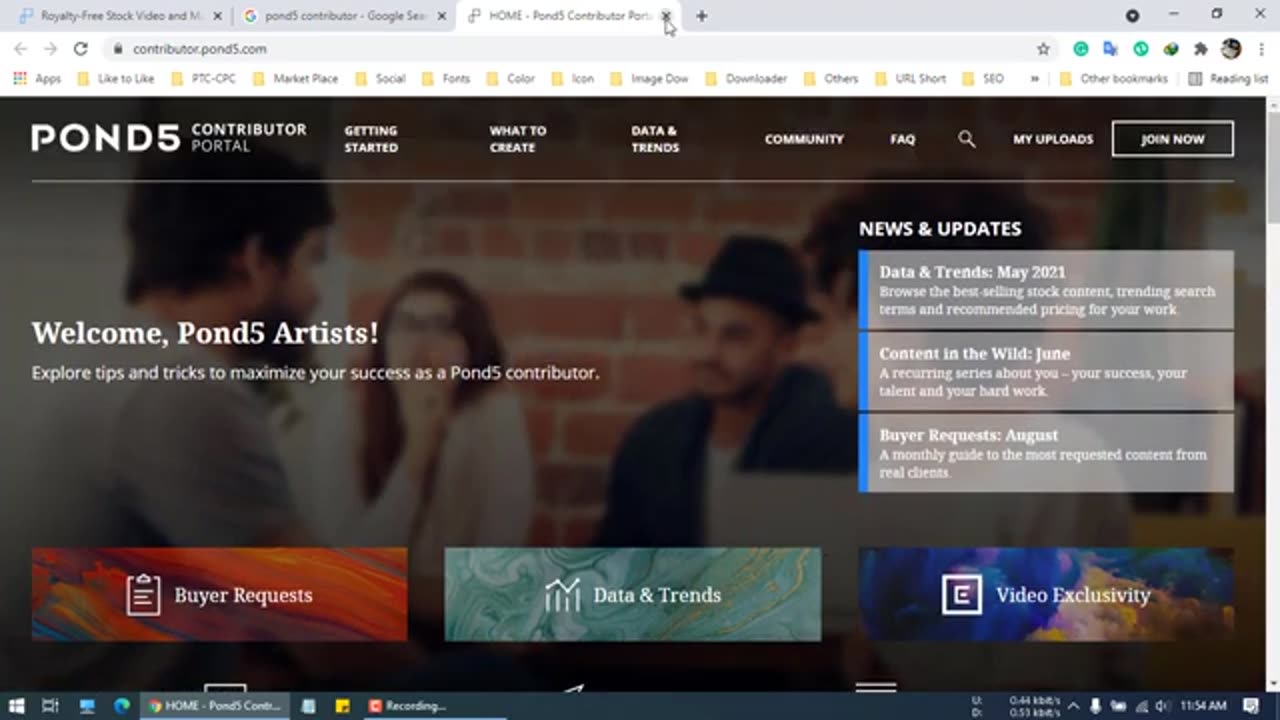This screenshot has width=1280, height=720.
Task: Open the Icon bookmark folder
Action: (x=572, y=78)
